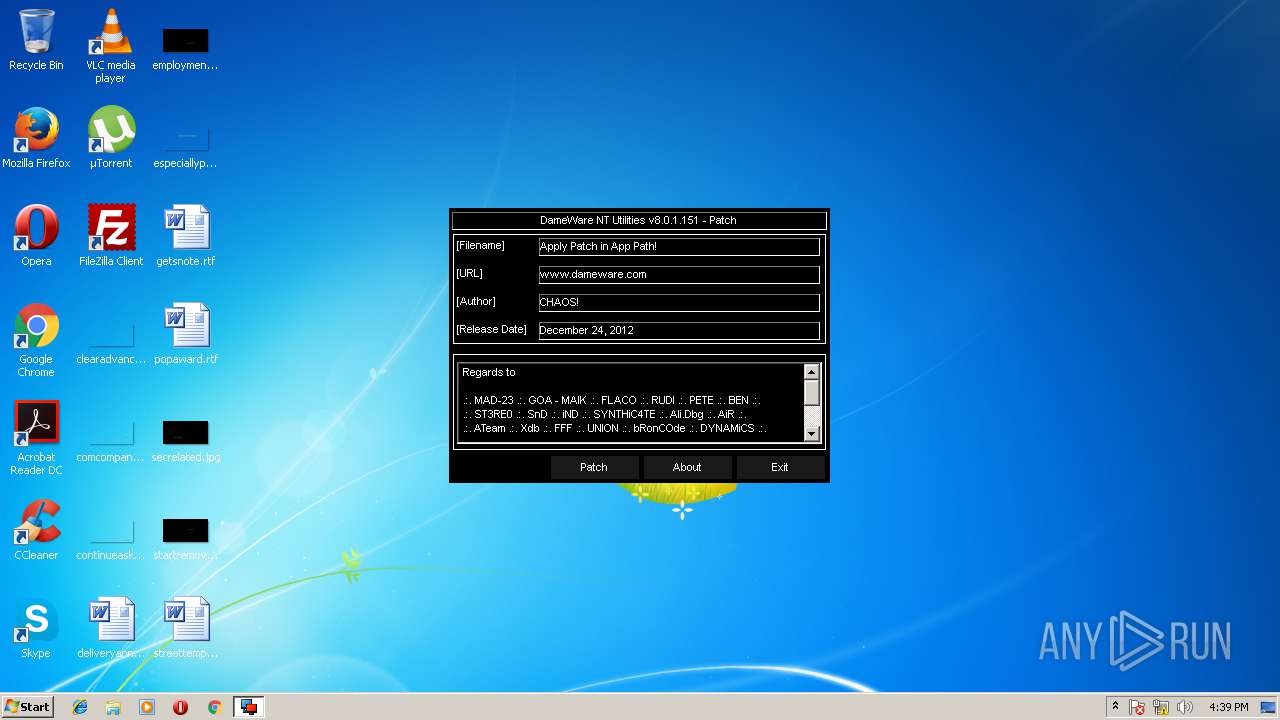This screenshot has width=1280, height=720.
Task: Open the Recycle Bin desktop icon
Action: click(x=36, y=40)
